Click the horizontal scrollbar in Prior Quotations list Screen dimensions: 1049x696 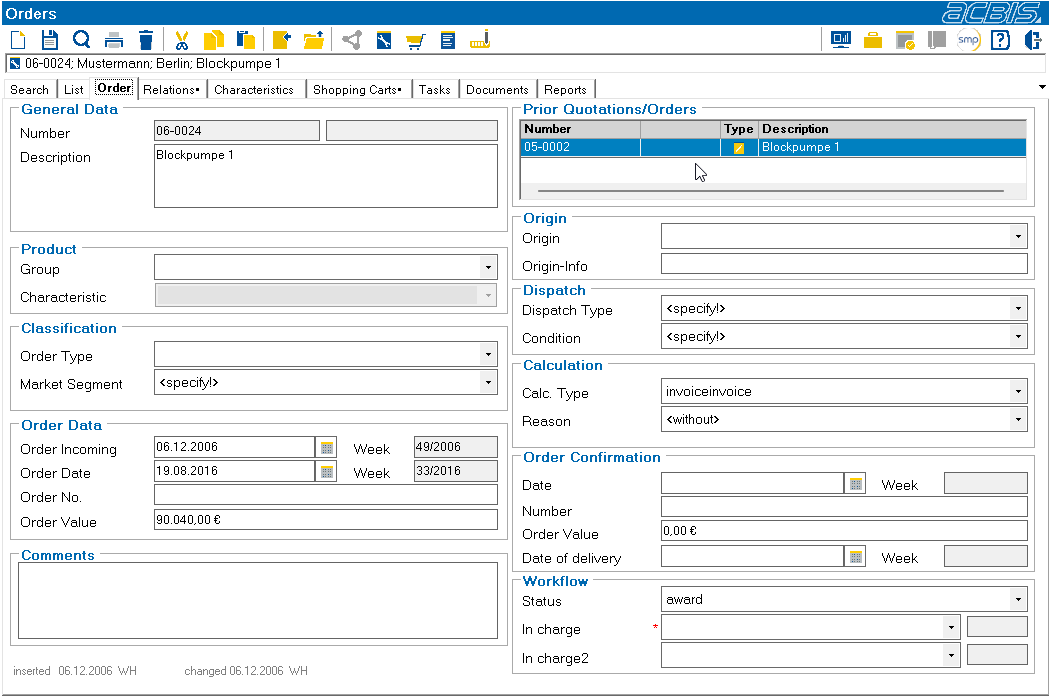pos(771,191)
